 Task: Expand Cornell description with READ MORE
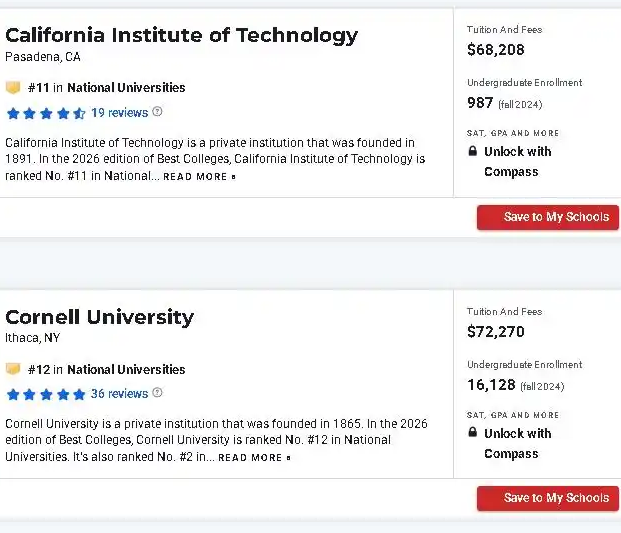(x=254, y=458)
